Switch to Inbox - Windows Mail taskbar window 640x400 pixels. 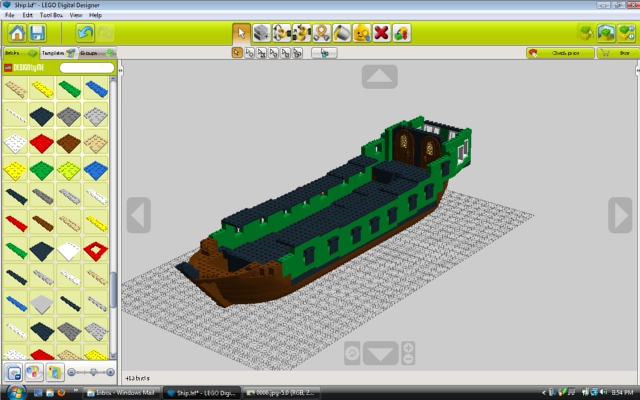coord(121,393)
